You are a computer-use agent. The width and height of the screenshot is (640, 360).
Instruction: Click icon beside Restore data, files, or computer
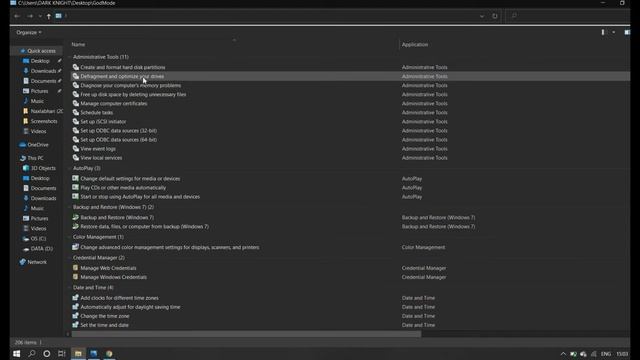[76, 226]
